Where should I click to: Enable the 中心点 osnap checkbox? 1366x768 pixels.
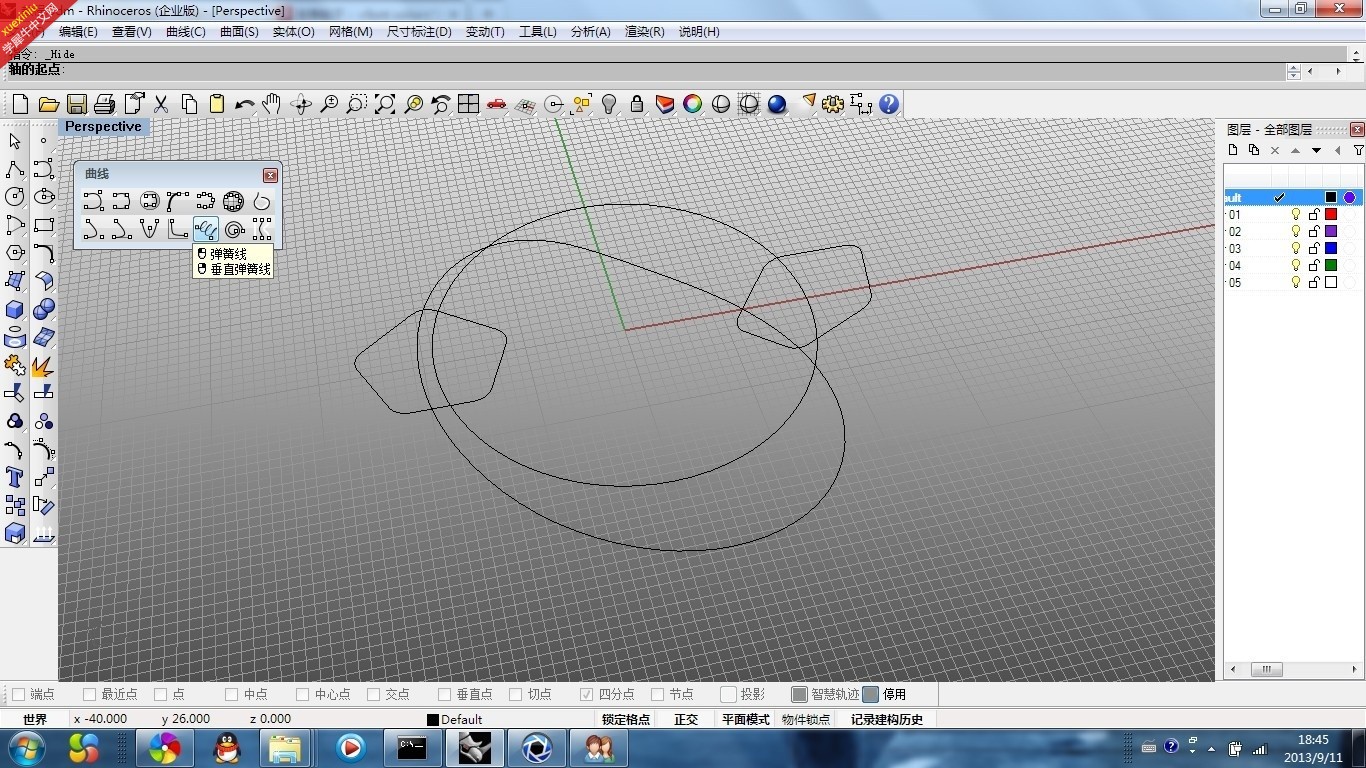[302, 694]
